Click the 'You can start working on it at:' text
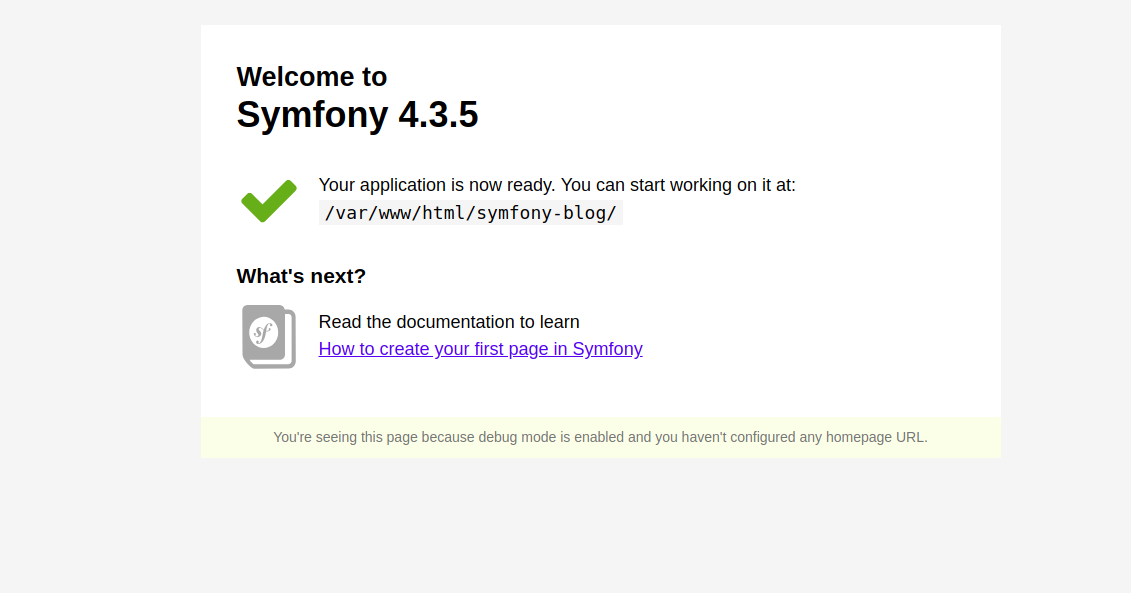This screenshot has height=593, width=1131. pos(678,185)
